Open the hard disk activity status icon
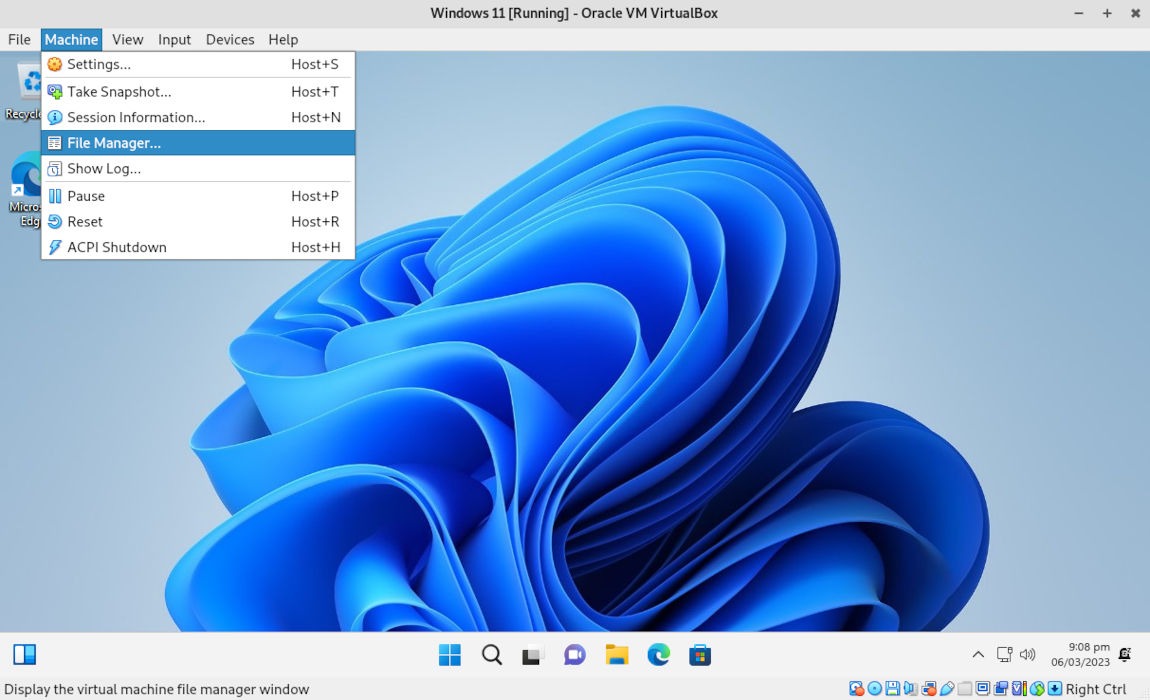Screen dimensions: 1150x700 (856, 688)
